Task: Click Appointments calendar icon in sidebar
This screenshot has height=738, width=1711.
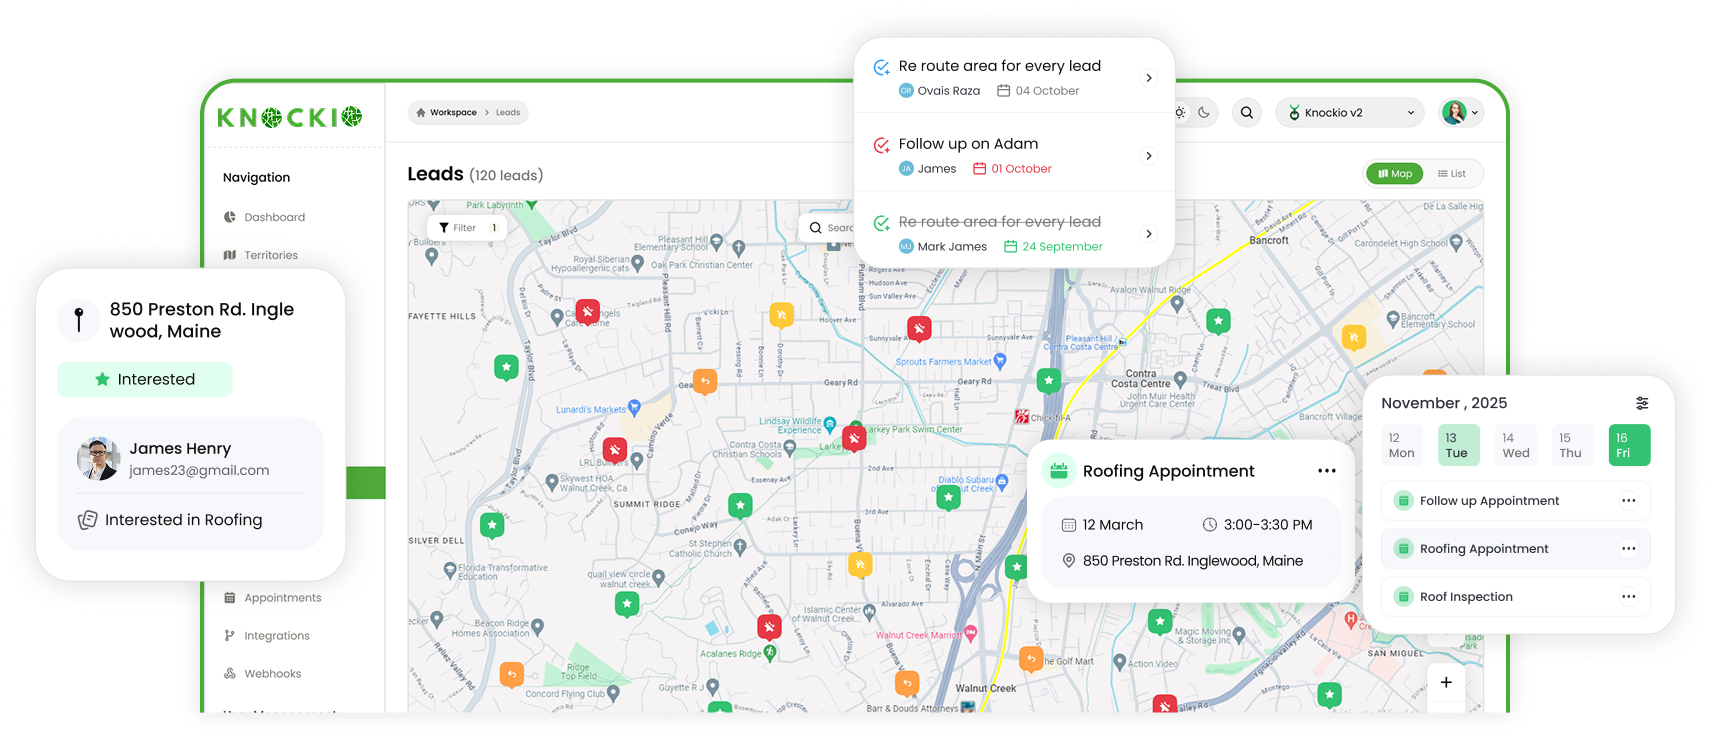Action: [x=230, y=598]
